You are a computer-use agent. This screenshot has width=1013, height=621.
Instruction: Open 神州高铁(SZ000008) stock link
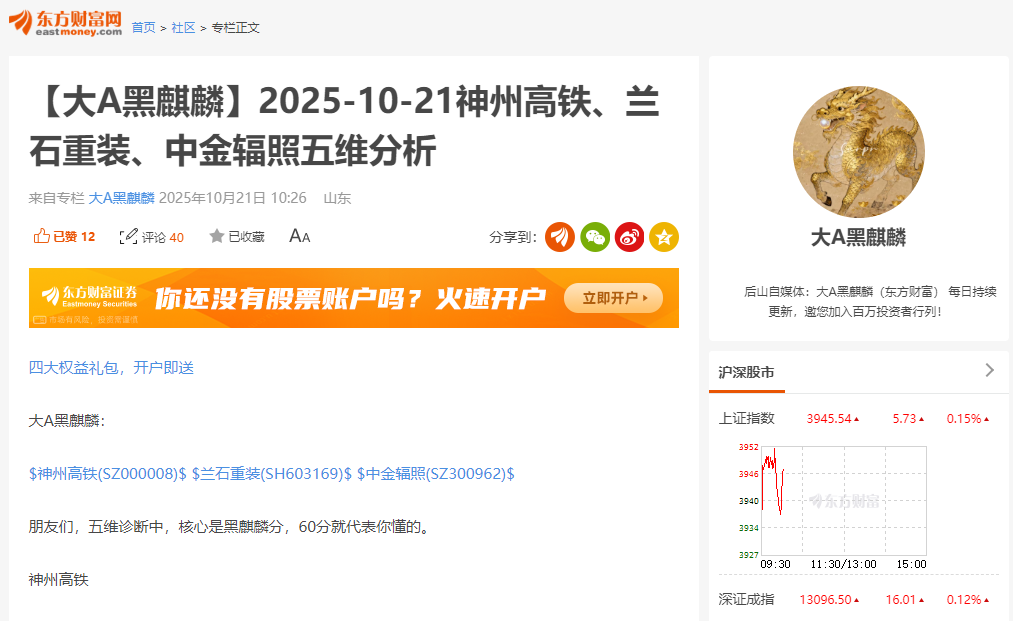pos(108,474)
